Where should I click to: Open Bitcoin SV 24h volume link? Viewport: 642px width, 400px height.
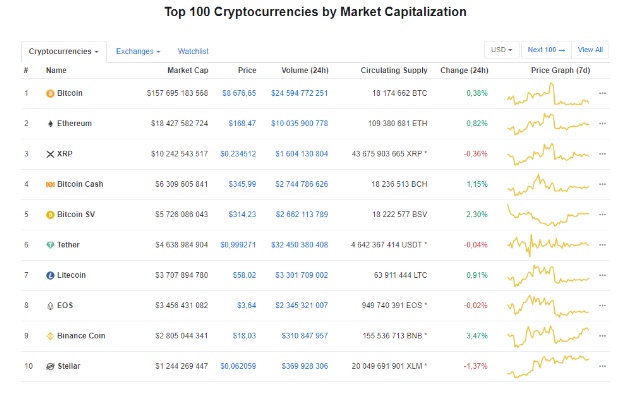(302, 215)
